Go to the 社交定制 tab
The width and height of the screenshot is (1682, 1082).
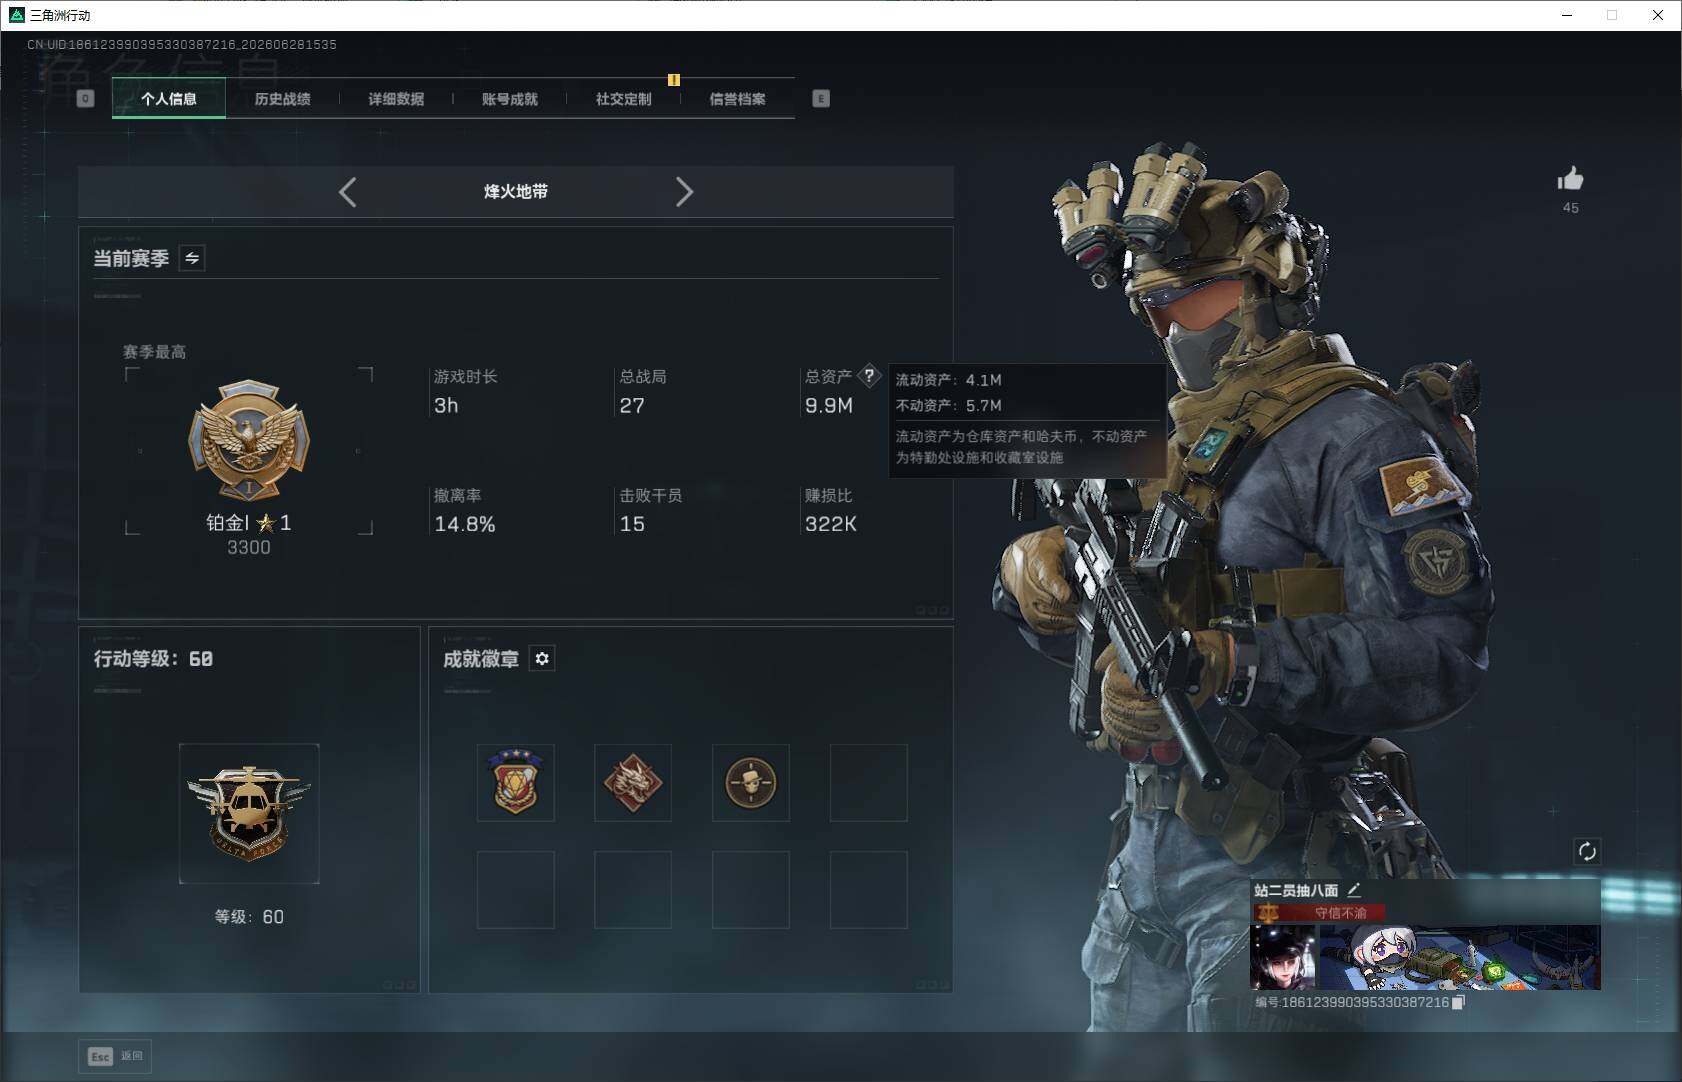coord(624,99)
